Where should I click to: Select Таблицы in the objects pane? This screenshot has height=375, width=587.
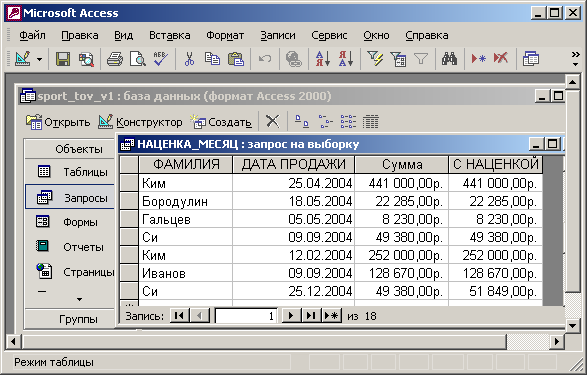point(70,172)
